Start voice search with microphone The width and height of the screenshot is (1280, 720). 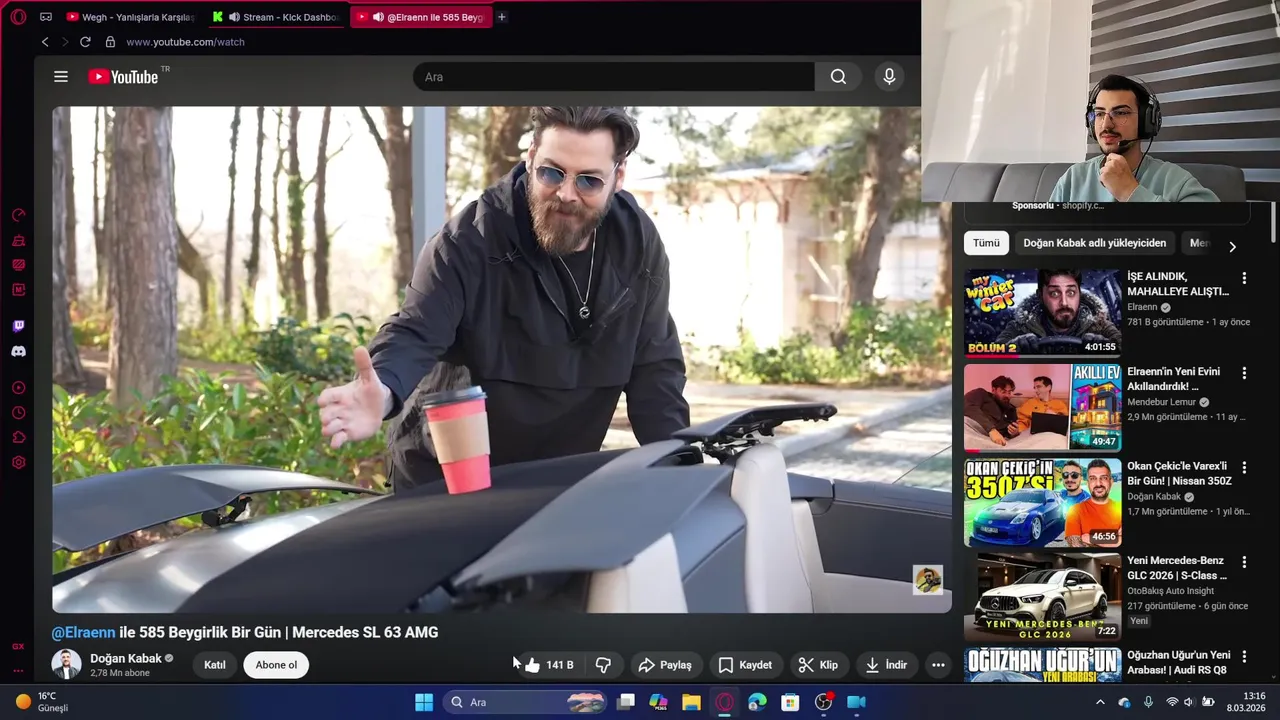point(889,77)
